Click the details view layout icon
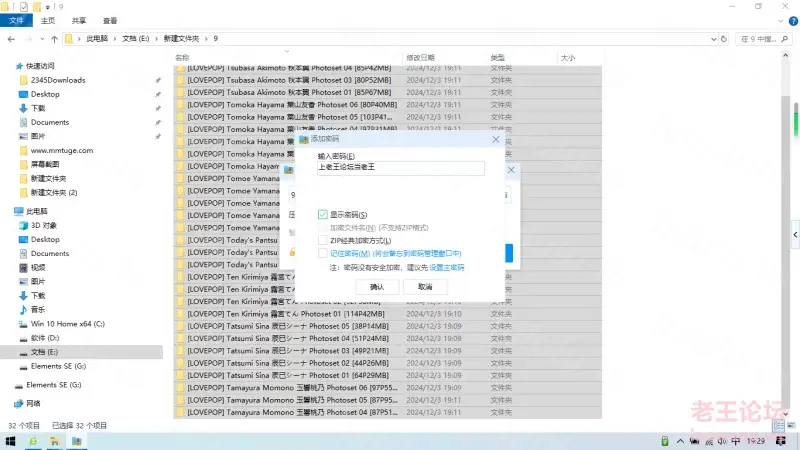 point(779,426)
